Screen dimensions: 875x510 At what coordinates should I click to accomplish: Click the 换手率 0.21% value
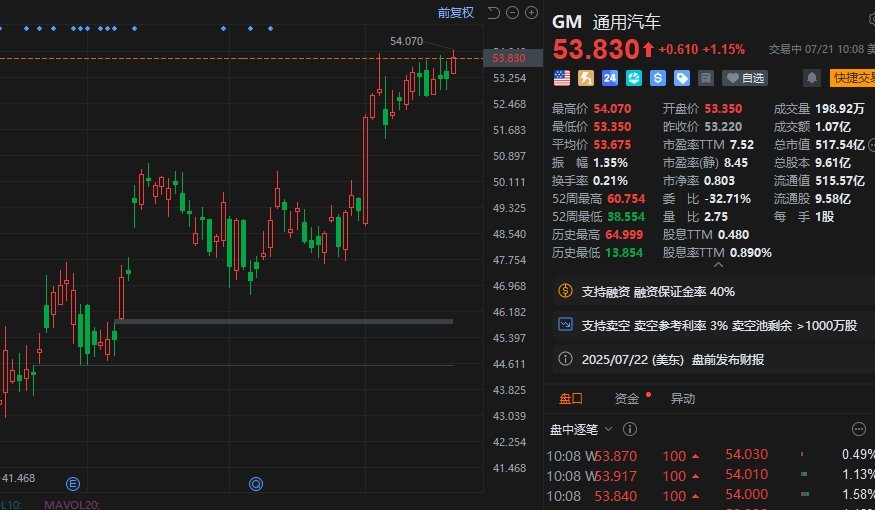tap(610, 181)
